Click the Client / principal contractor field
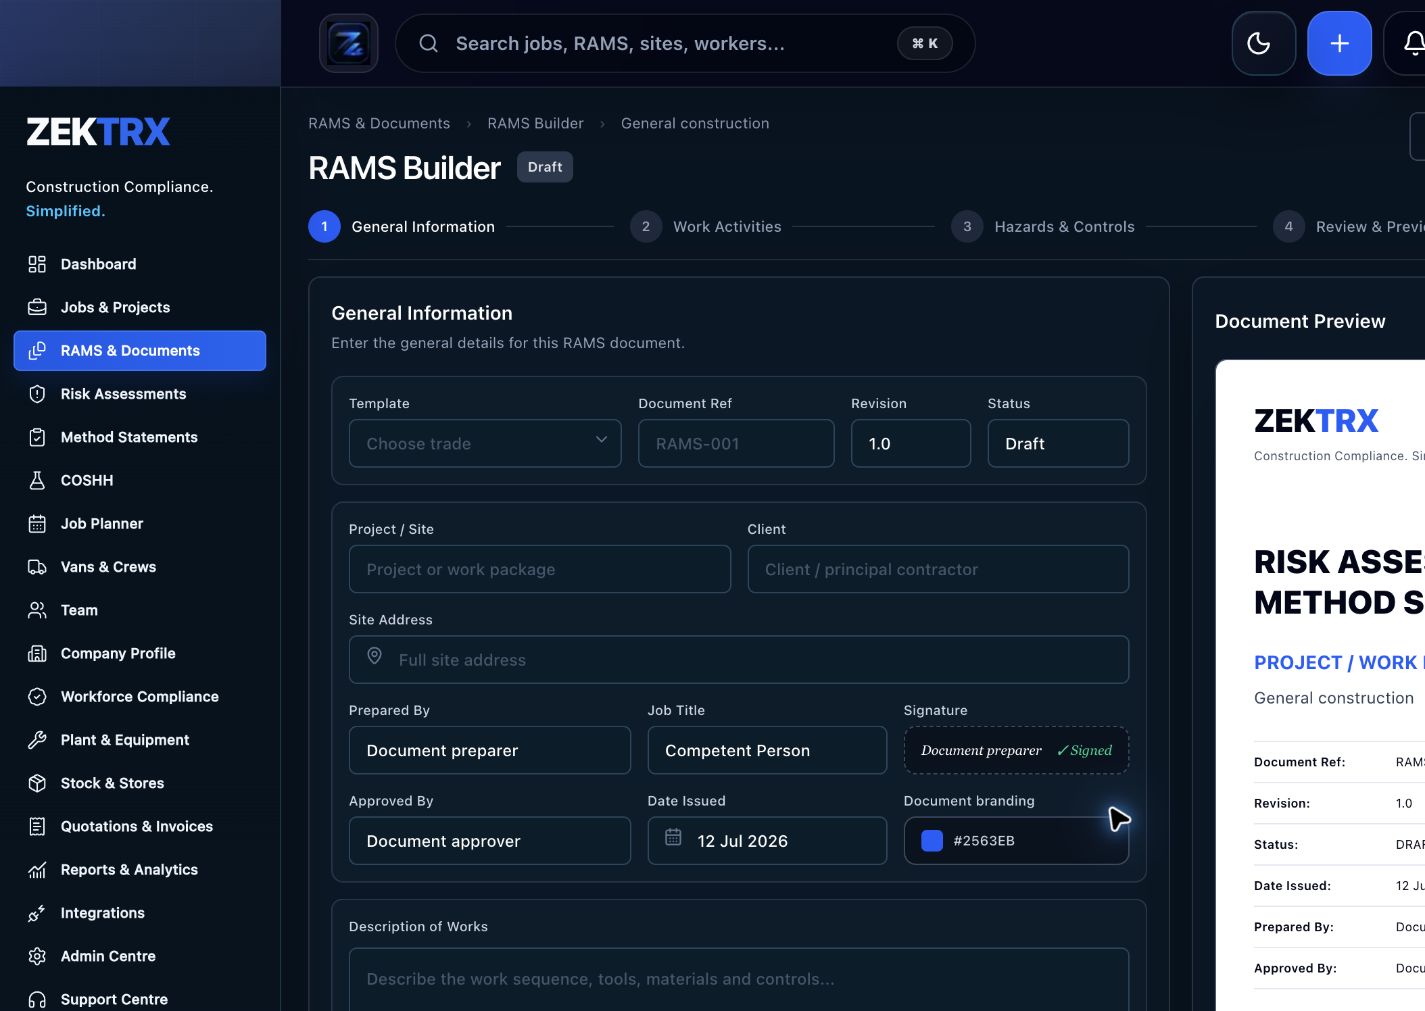This screenshot has width=1425, height=1011. pos(938,569)
